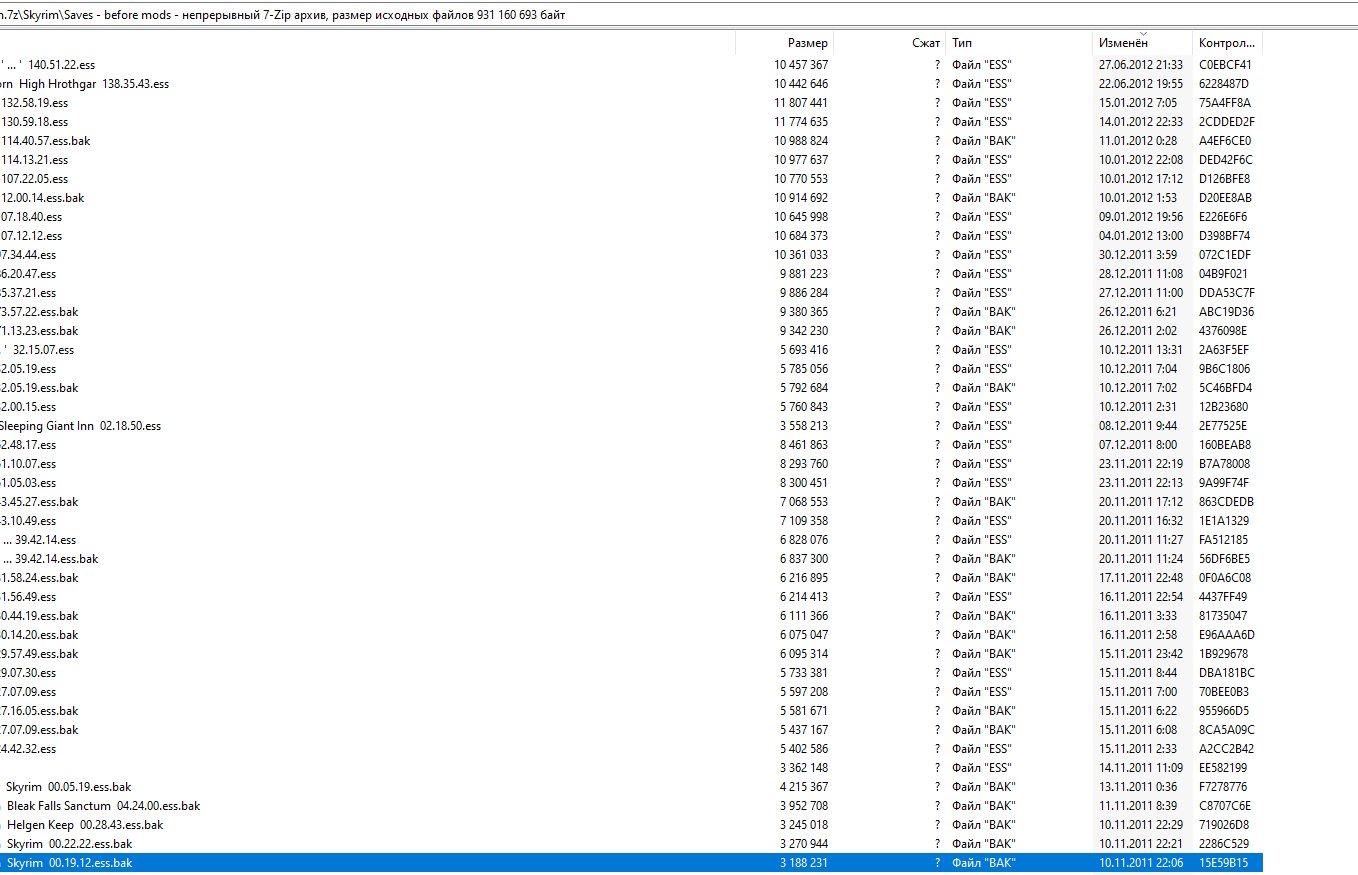Sort files by the Изменён column header

coord(1143,43)
